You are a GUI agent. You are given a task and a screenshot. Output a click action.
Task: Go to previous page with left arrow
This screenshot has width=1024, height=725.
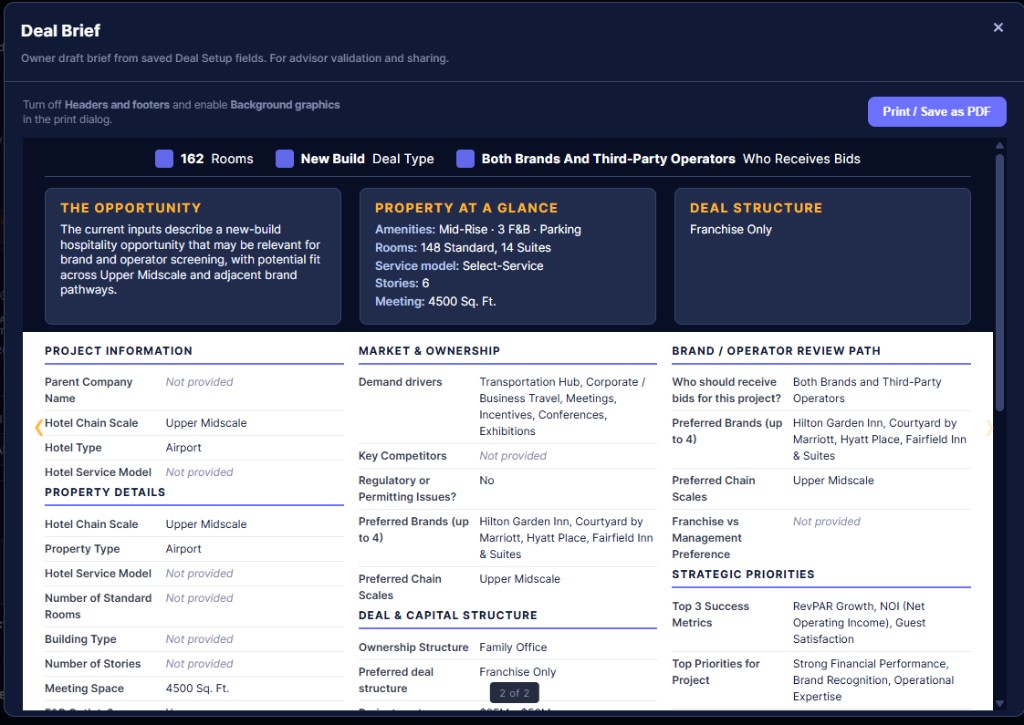(39, 427)
